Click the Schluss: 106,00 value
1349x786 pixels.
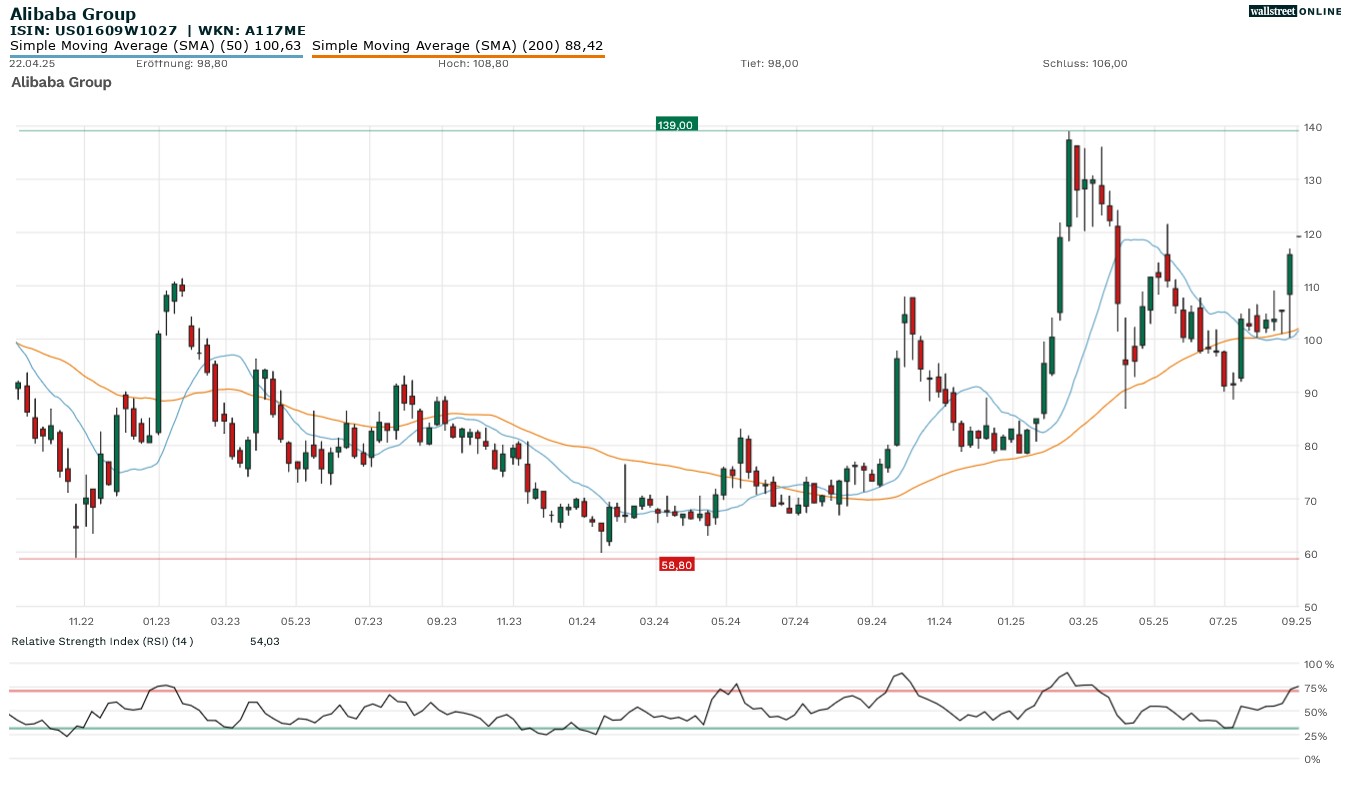[x=1085, y=64]
